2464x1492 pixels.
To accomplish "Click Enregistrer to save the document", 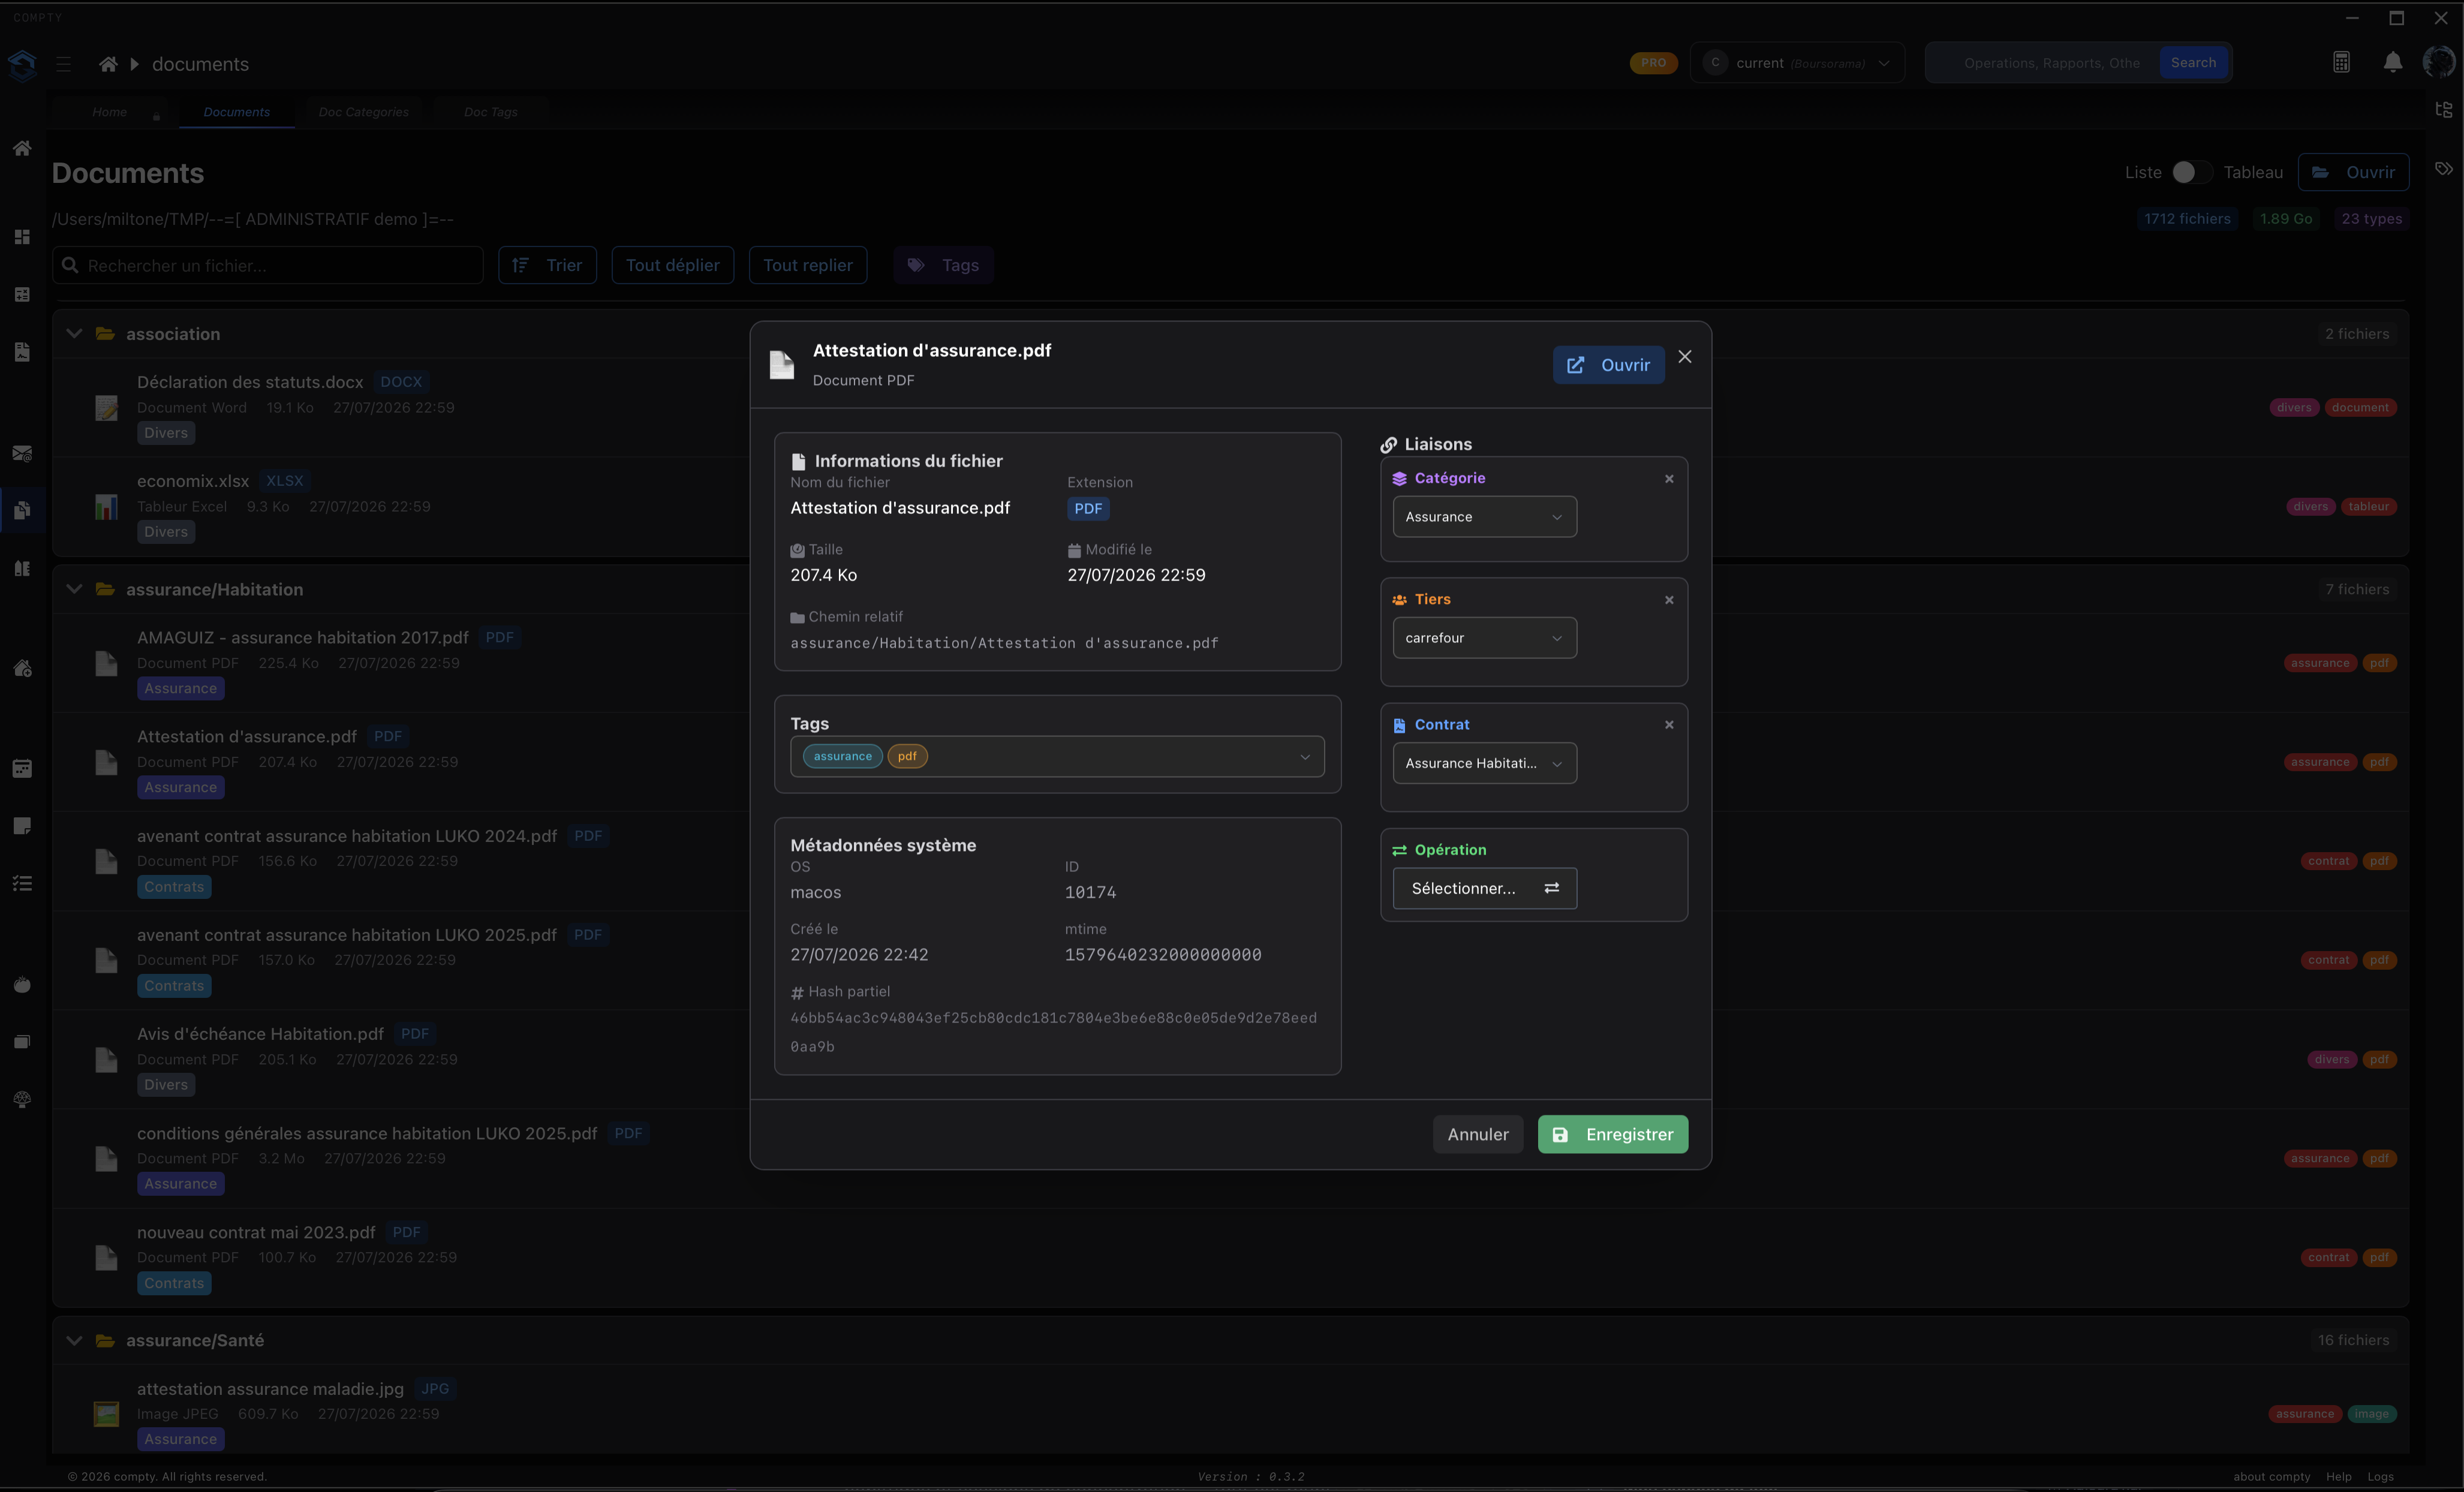I will (x=1612, y=1135).
